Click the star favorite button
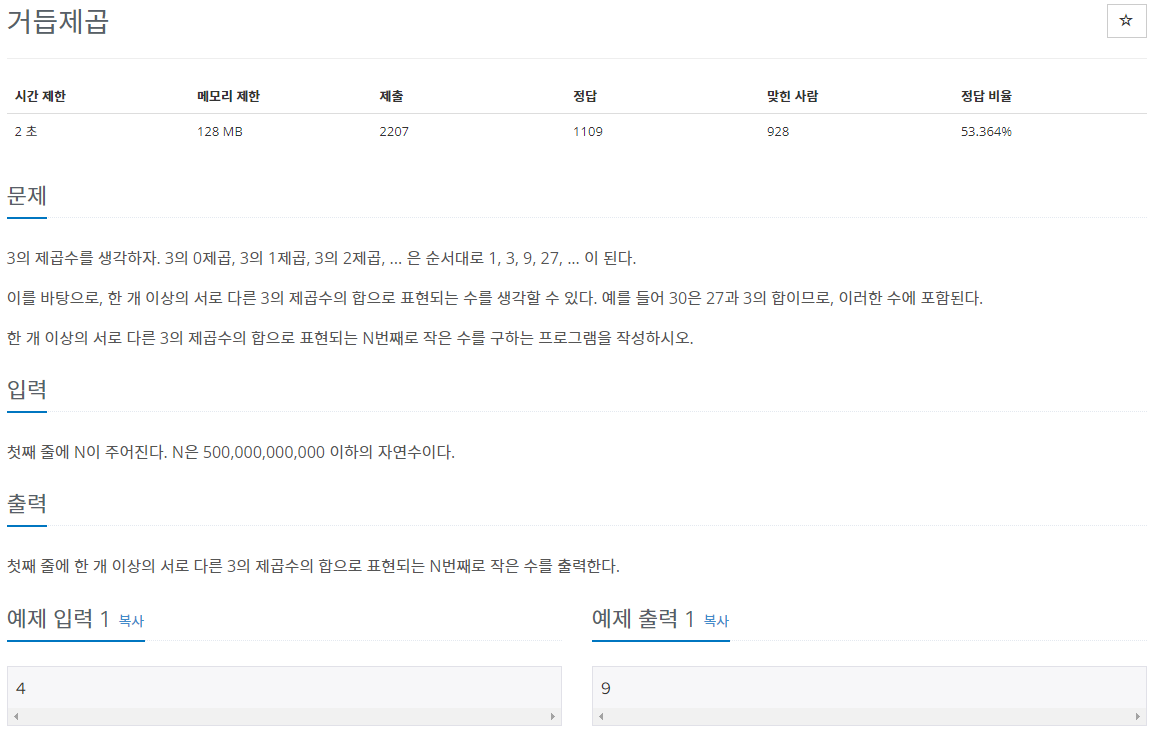Screen dimensions: 1163x747 click(1126, 21)
